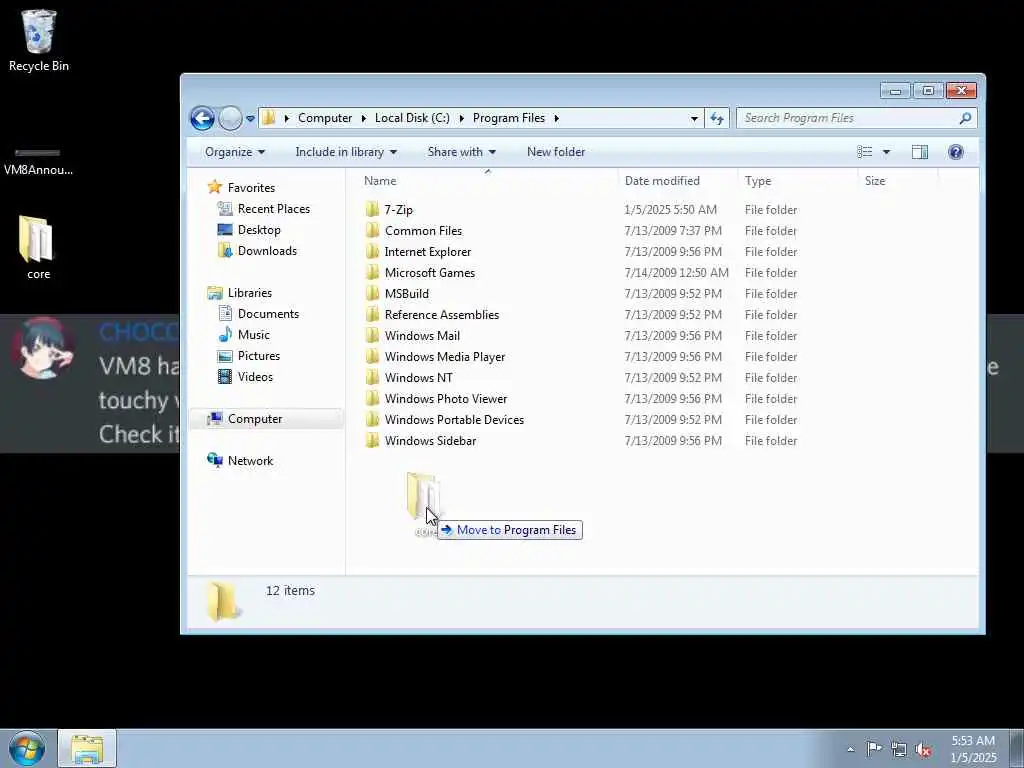Click the muted volume tray icon
The height and width of the screenshot is (768, 1024).
923,750
